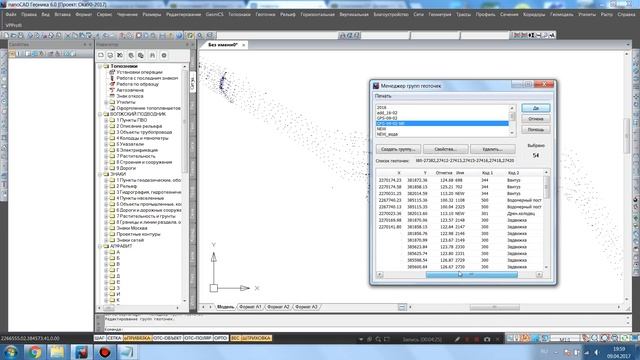Toggle ОРТО mode in status bar
The height and width of the screenshot is (360, 640).
click(220, 338)
